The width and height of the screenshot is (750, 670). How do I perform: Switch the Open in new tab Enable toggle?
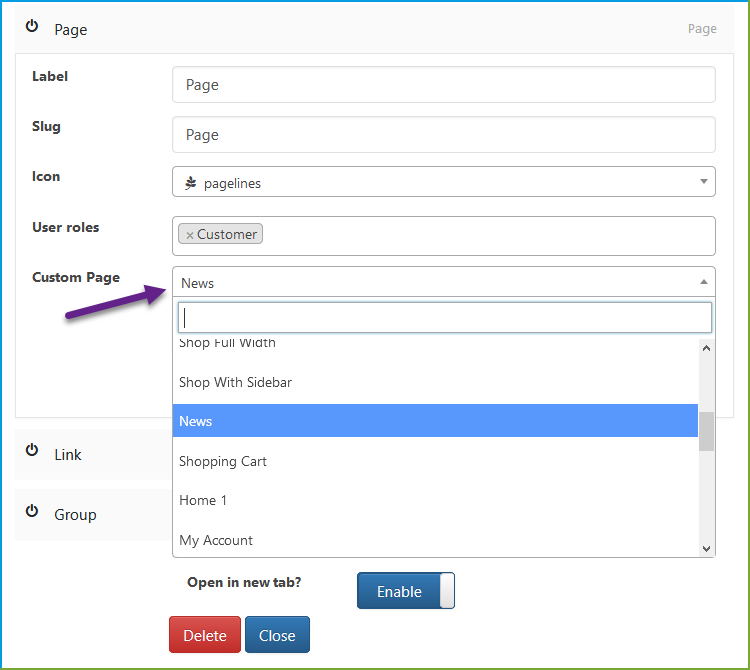pos(406,591)
